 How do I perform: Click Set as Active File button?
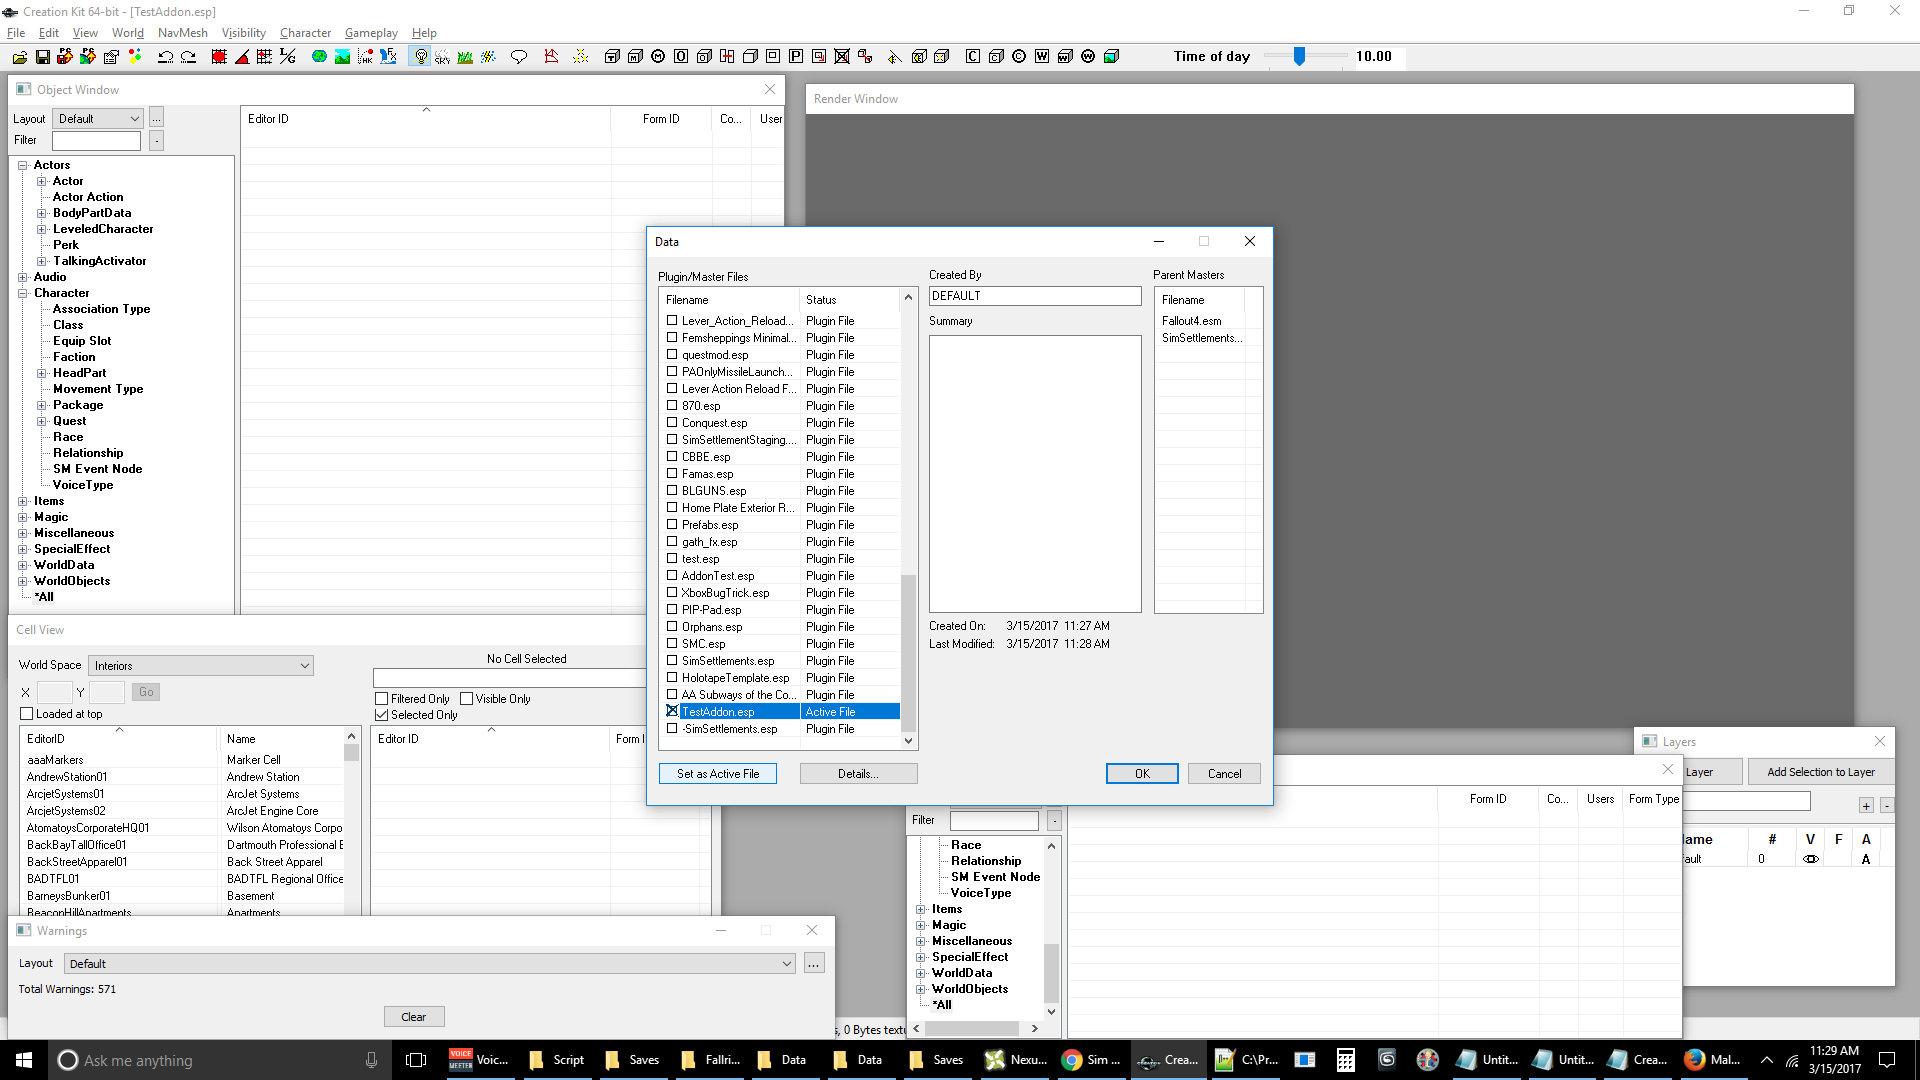click(718, 774)
